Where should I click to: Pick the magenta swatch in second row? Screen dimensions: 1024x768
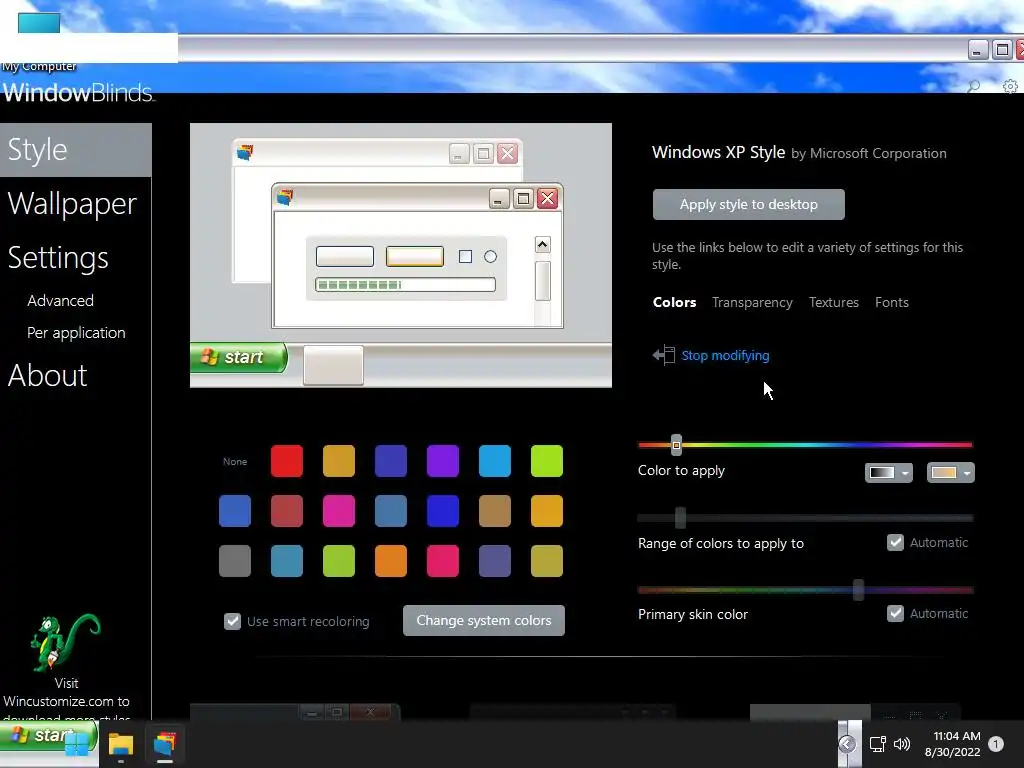(x=339, y=511)
